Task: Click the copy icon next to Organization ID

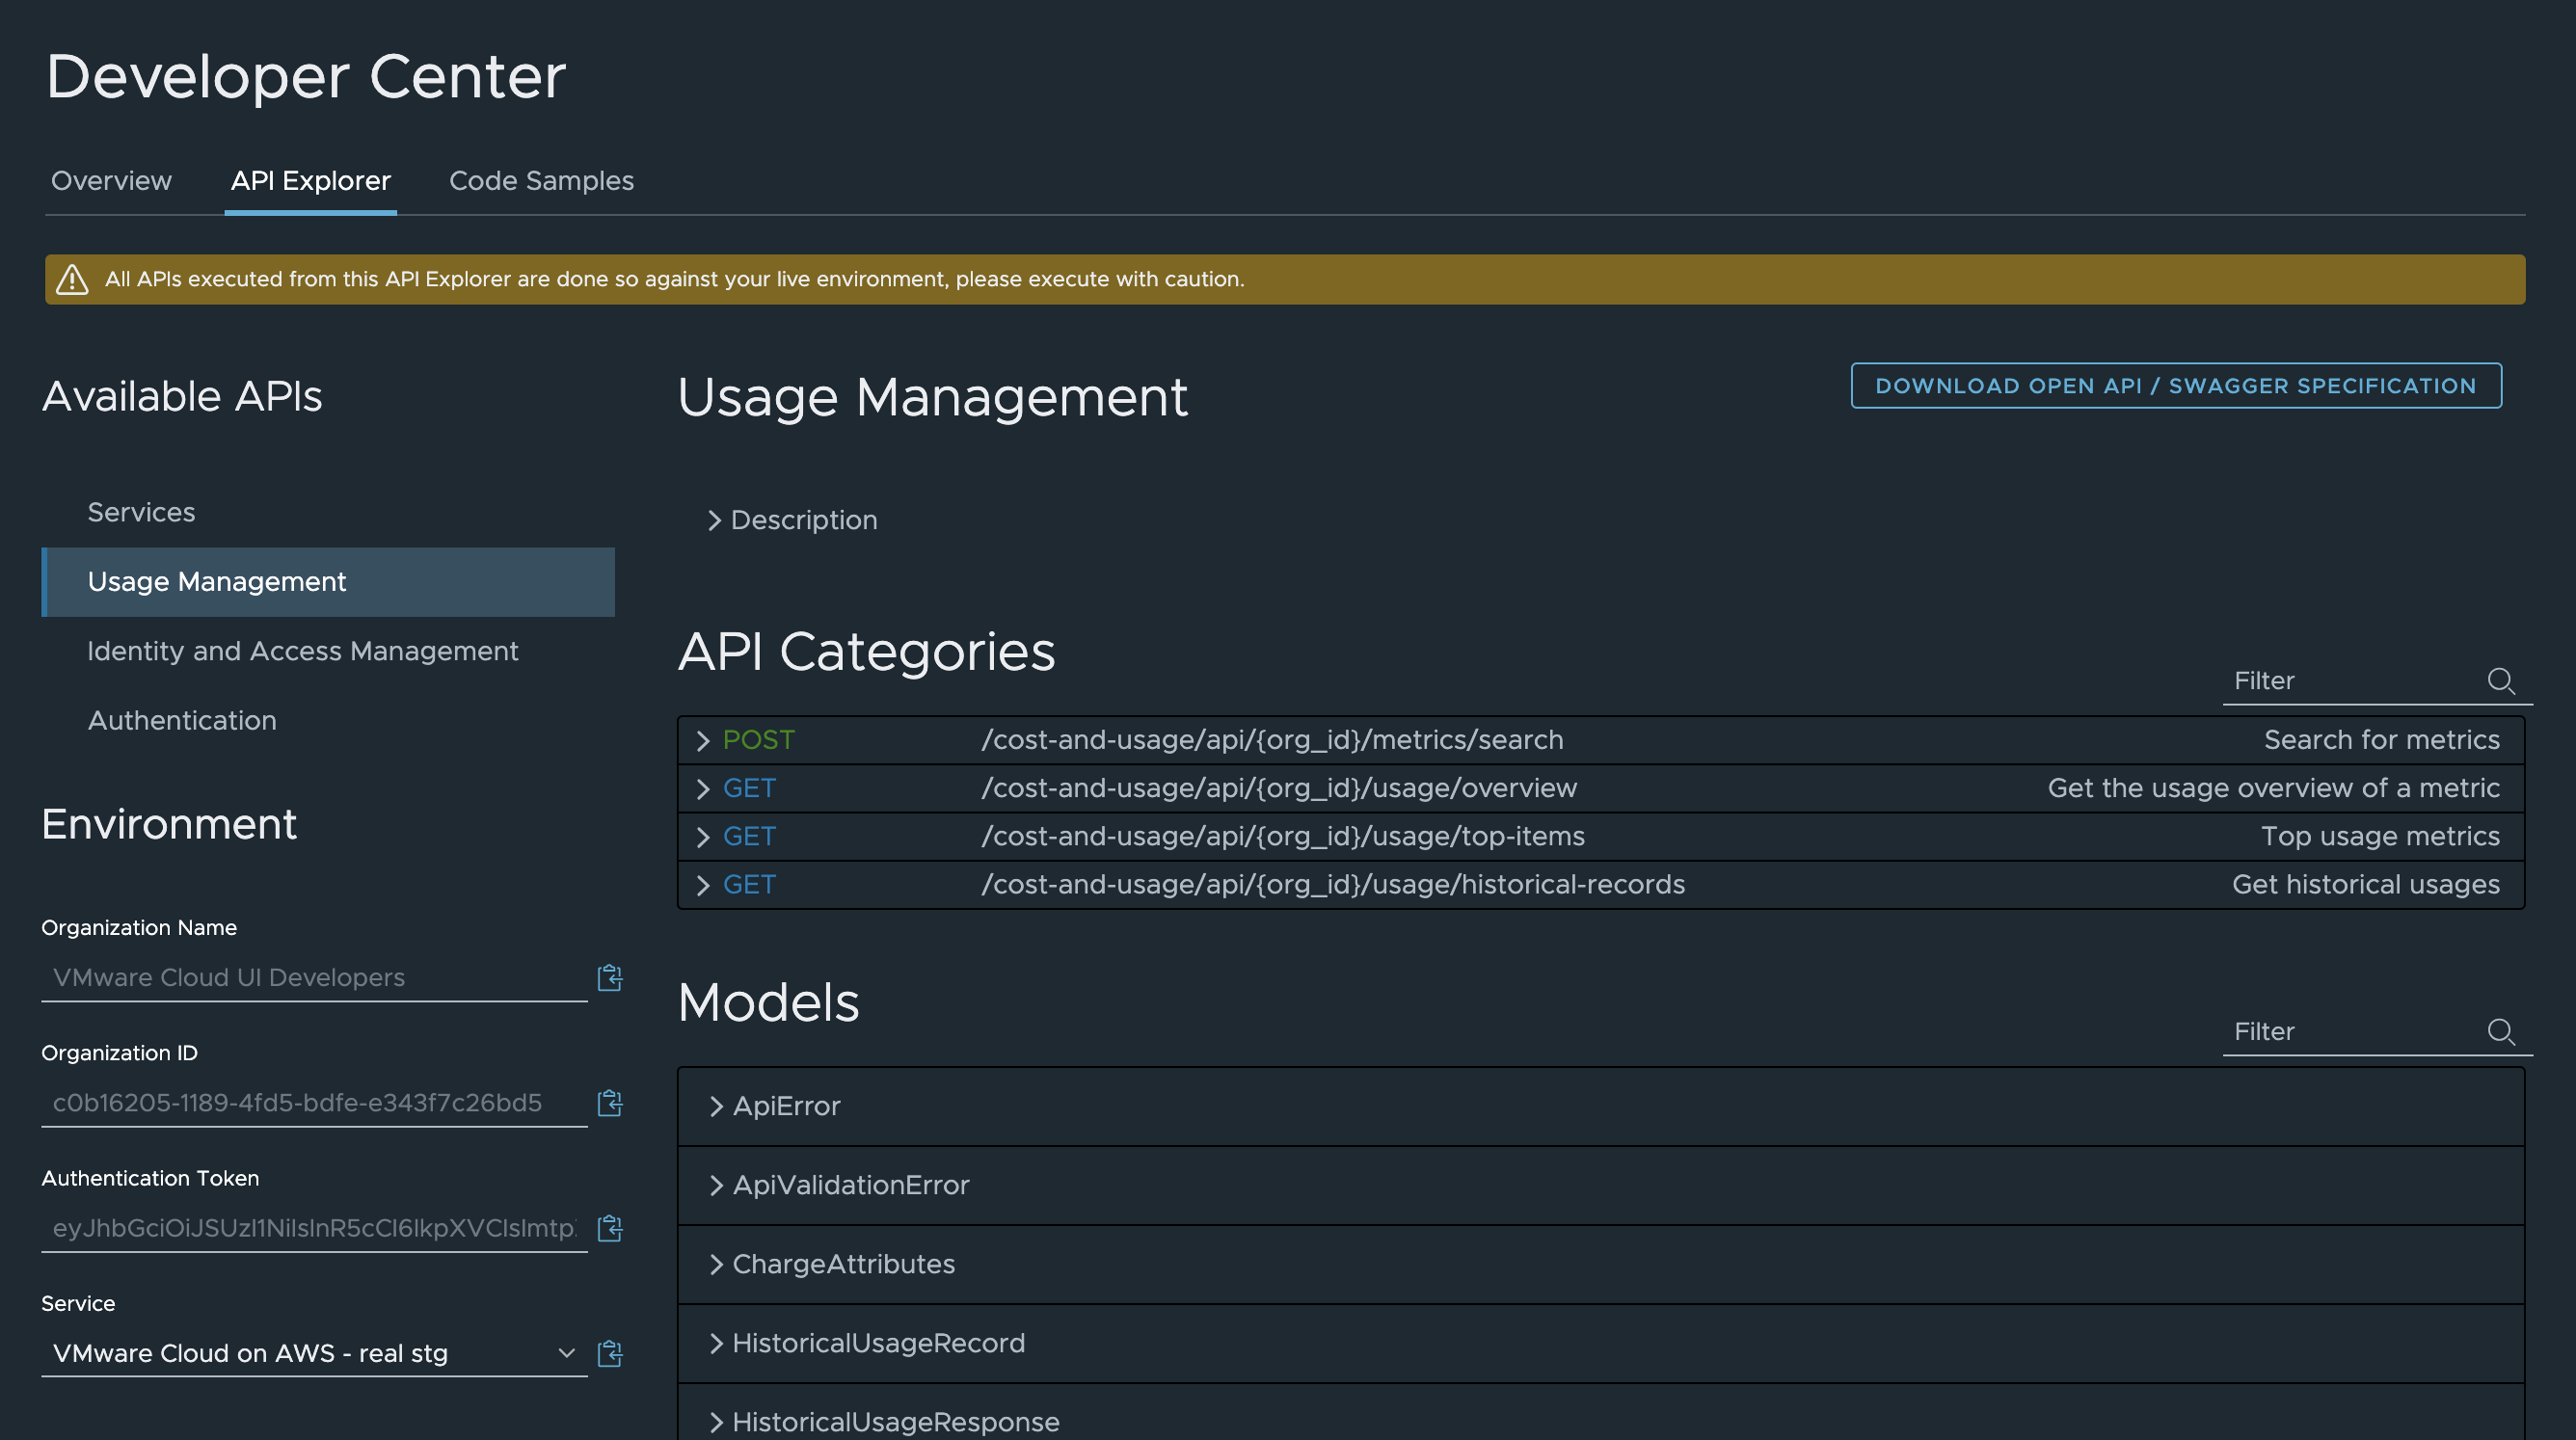Action: pos(610,1102)
